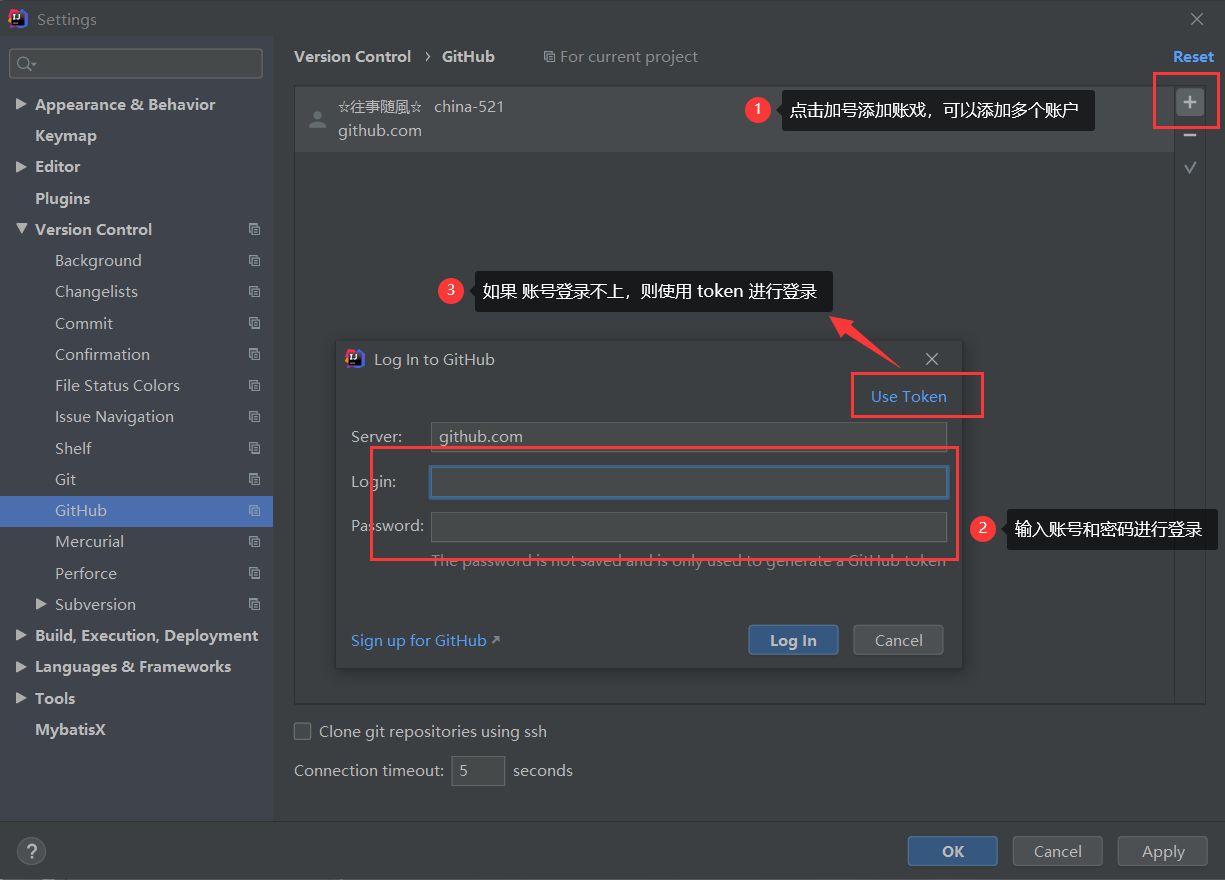
Task: Enable Clone git repositories using ssh
Action: pos(303,731)
